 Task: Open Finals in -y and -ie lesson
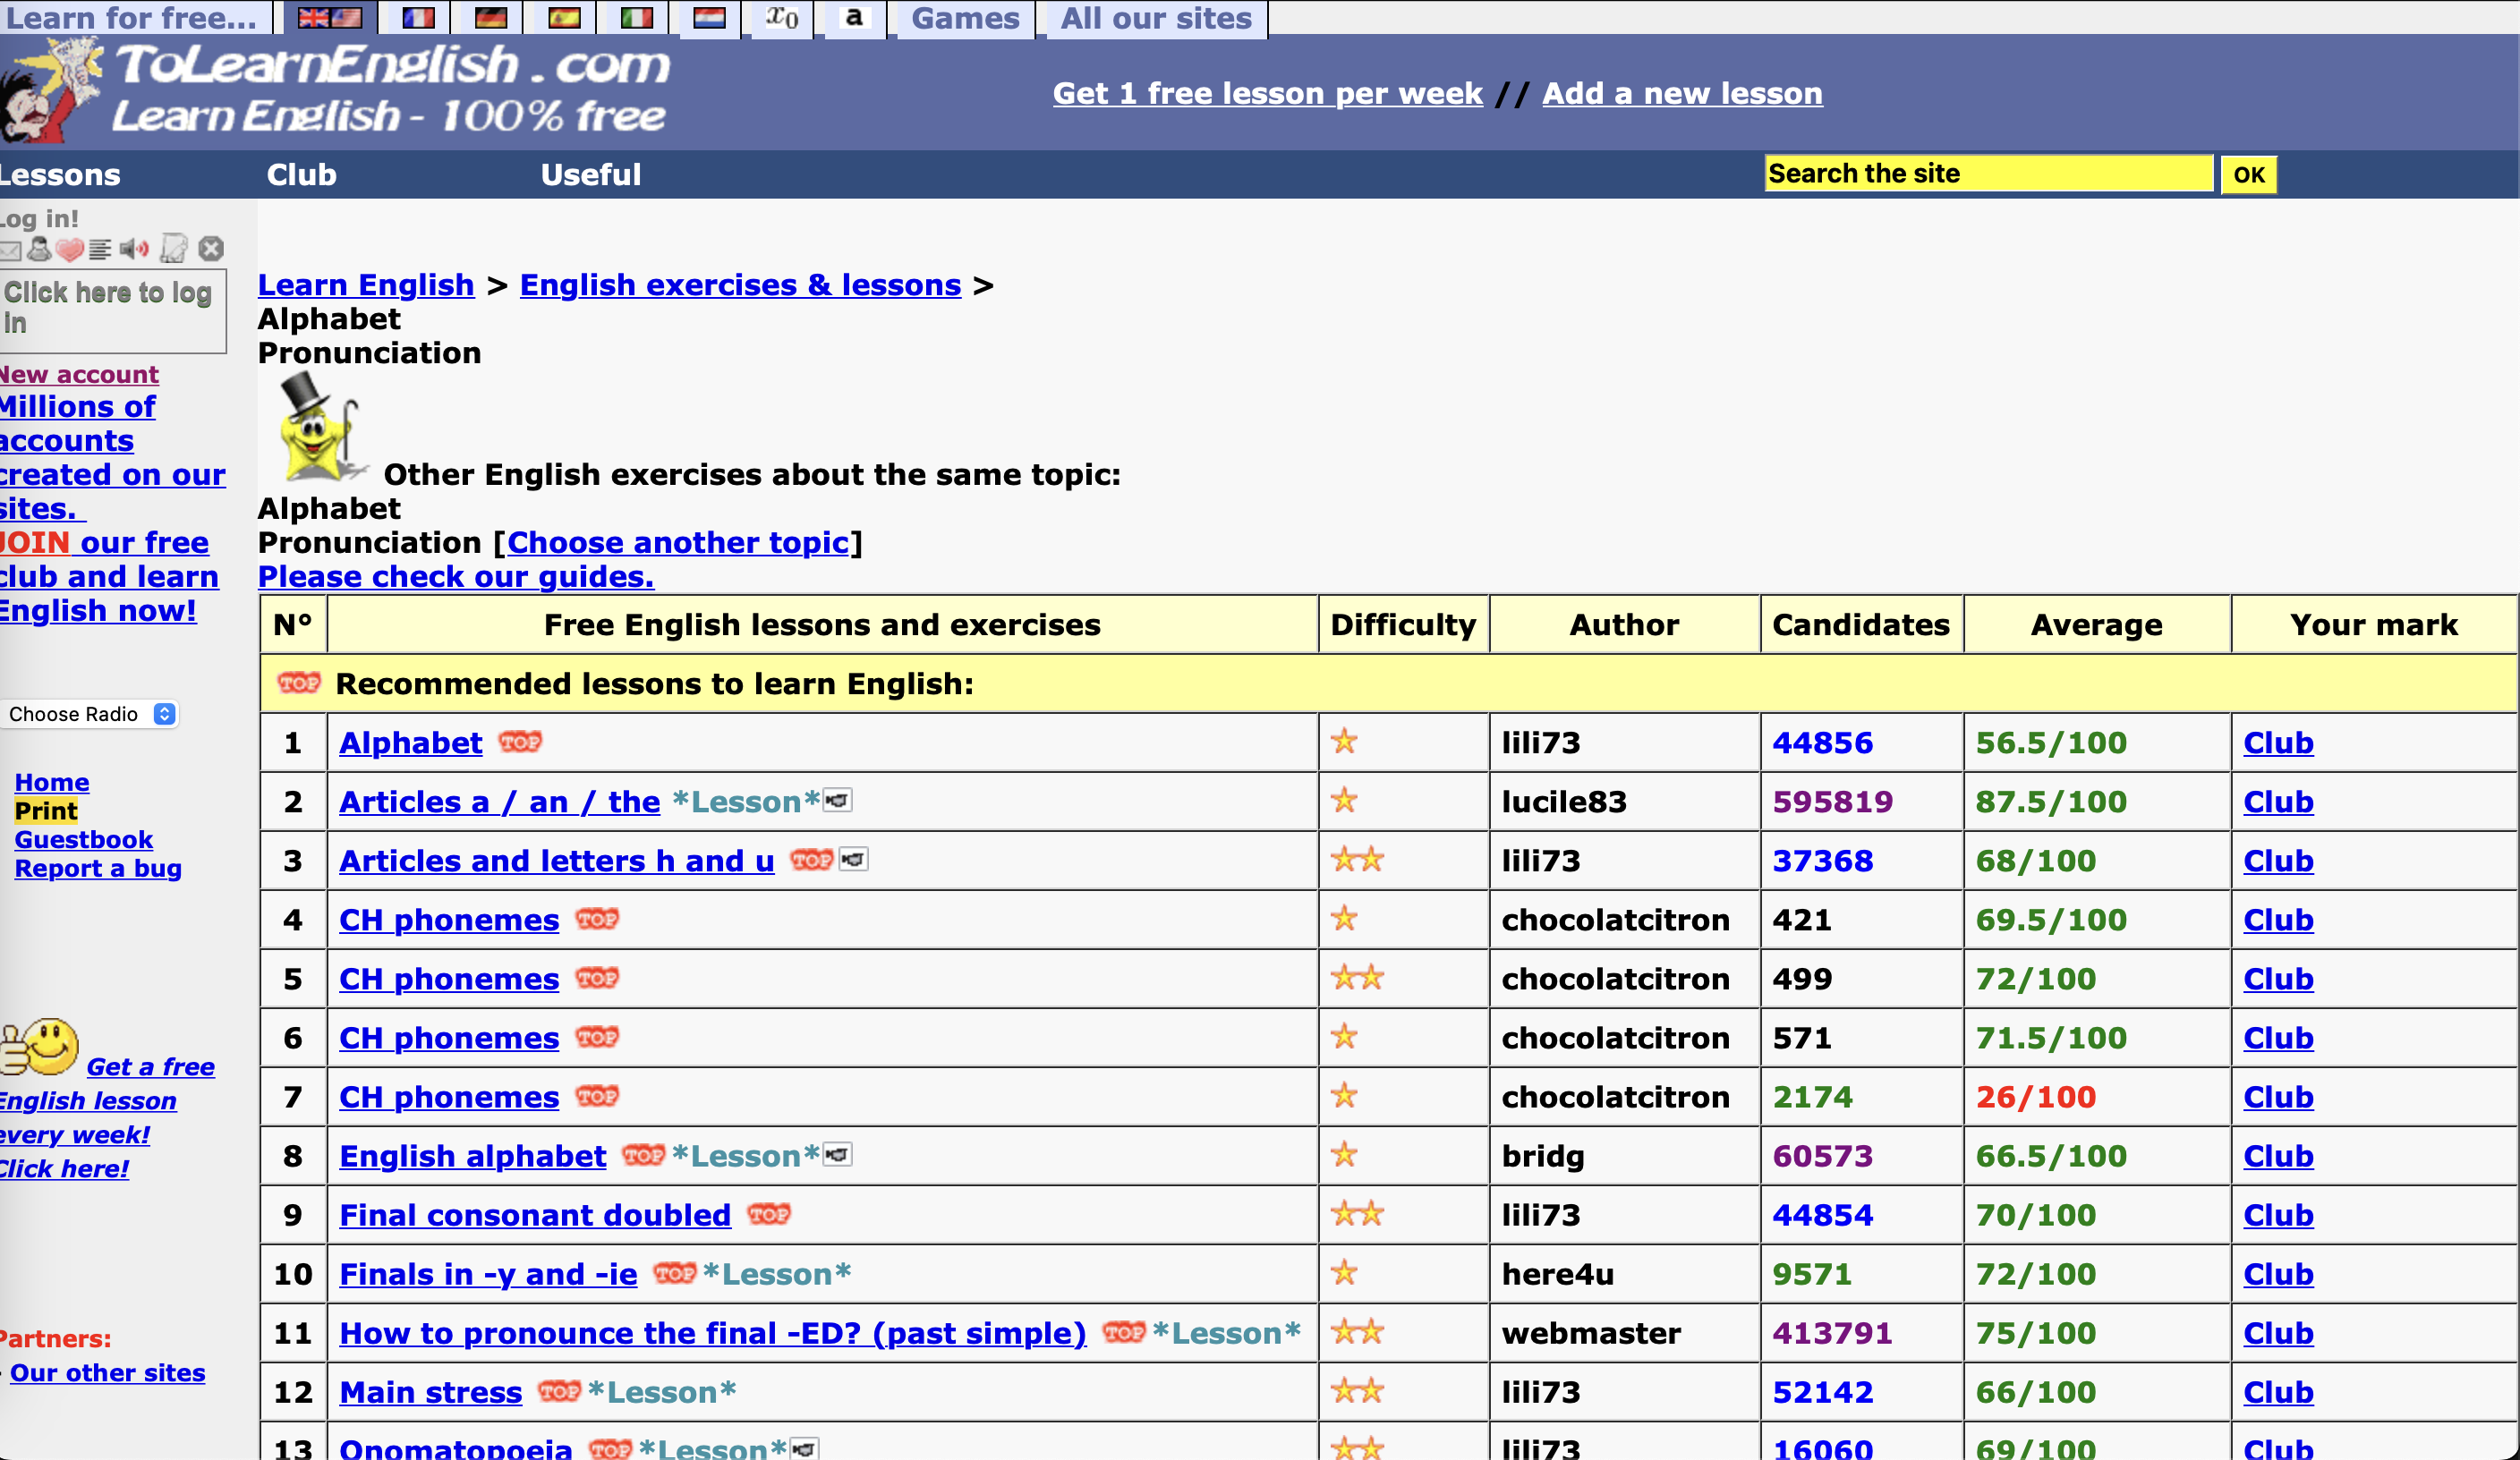488,1274
